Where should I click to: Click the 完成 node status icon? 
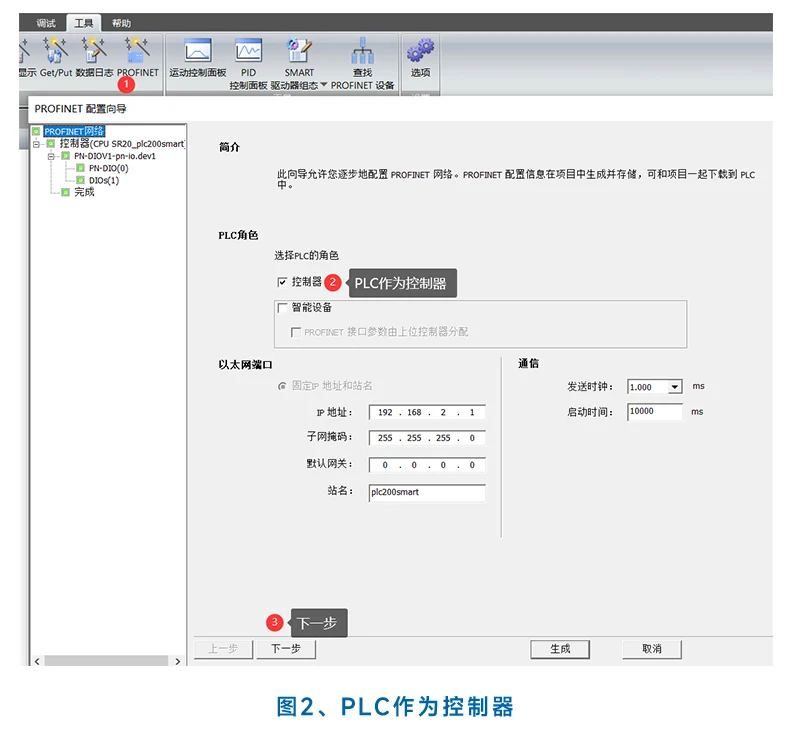coord(65,192)
